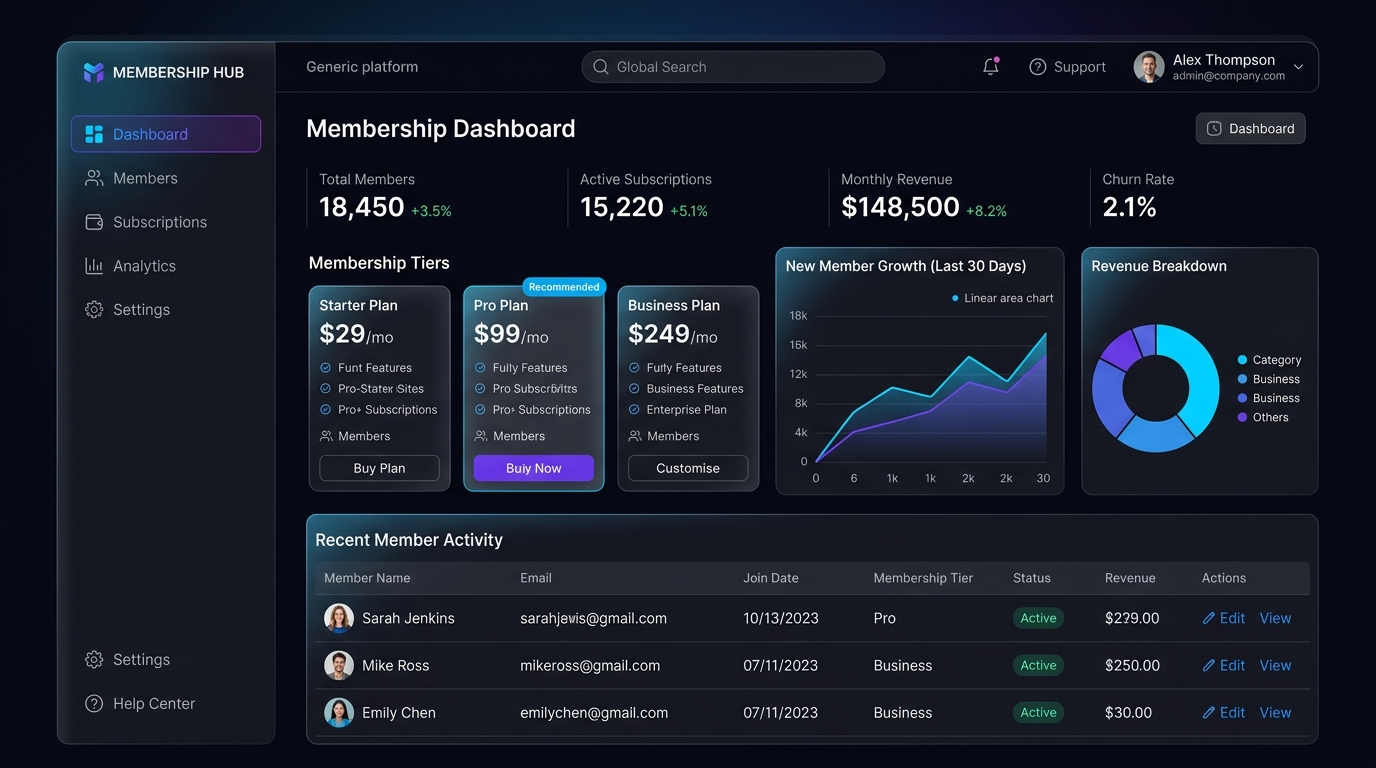This screenshot has width=1376, height=768.
Task: Click the Help Center question icon
Action: (x=94, y=704)
